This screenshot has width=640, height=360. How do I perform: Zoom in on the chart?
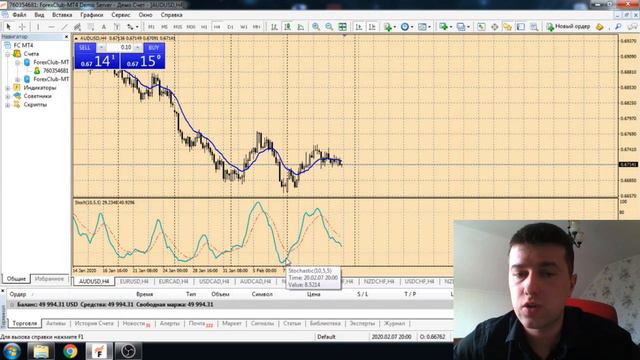point(316,27)
